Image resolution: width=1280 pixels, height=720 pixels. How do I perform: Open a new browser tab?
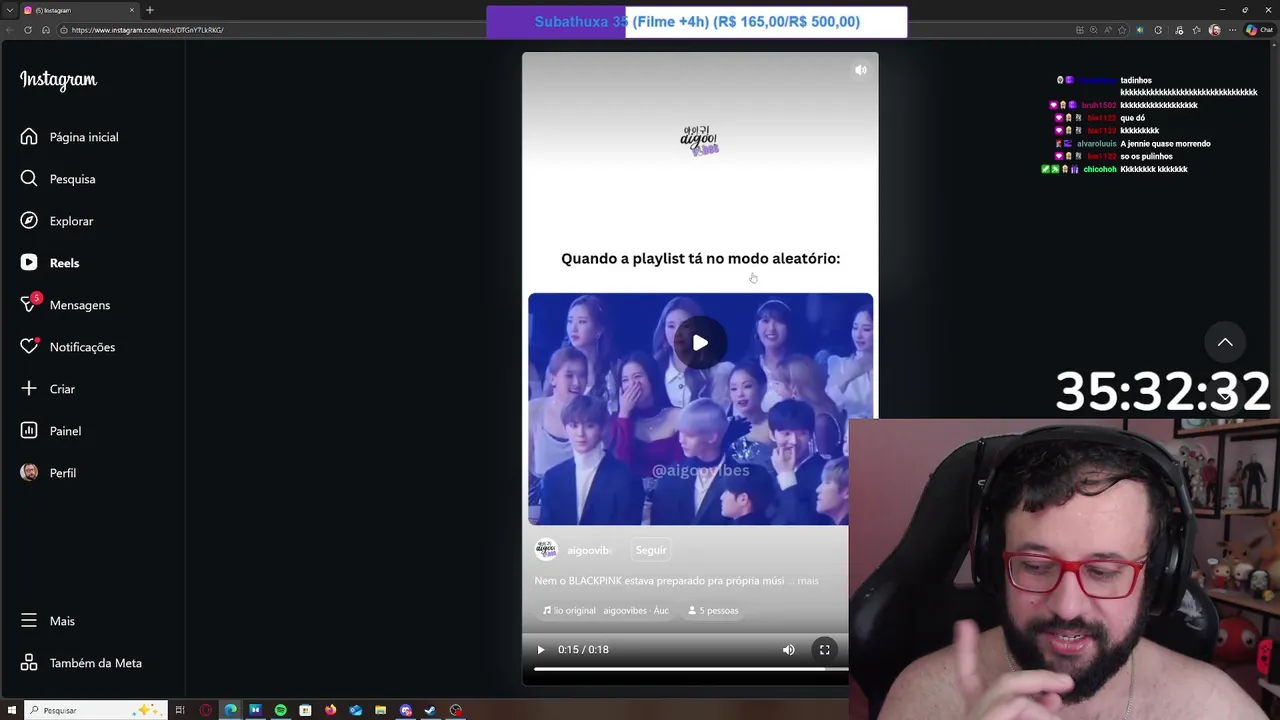[150, 10]
